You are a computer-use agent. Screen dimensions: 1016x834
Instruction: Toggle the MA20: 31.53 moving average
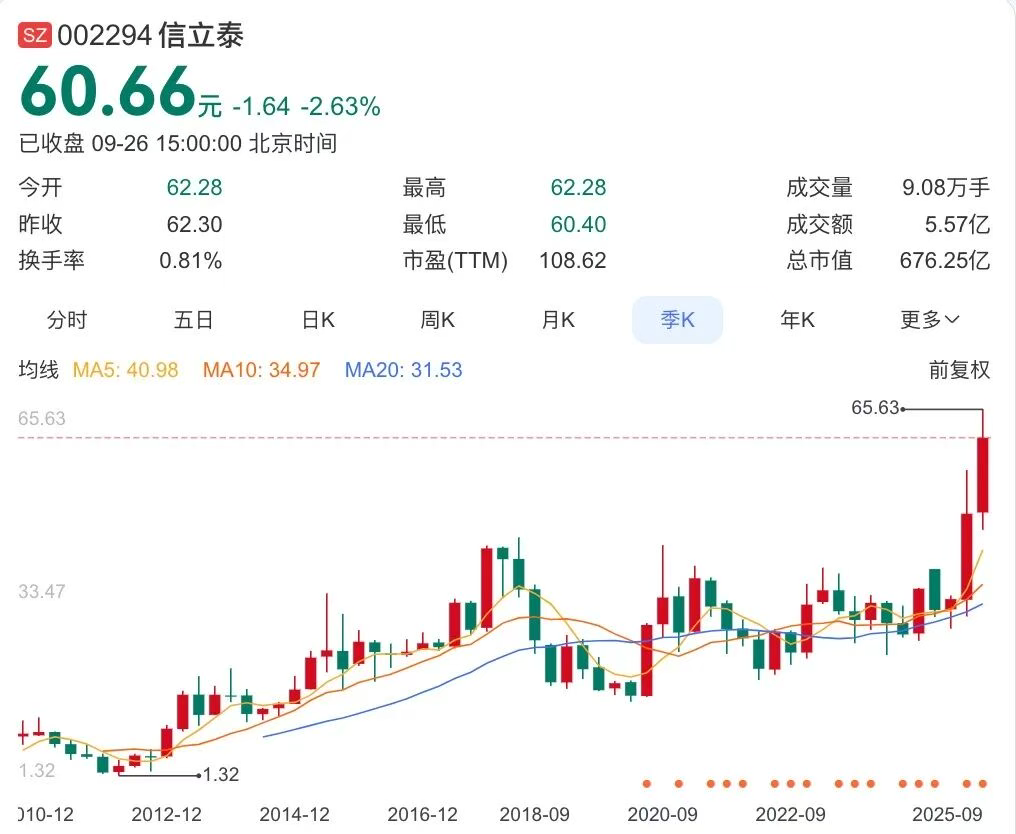tap(403, 370)
